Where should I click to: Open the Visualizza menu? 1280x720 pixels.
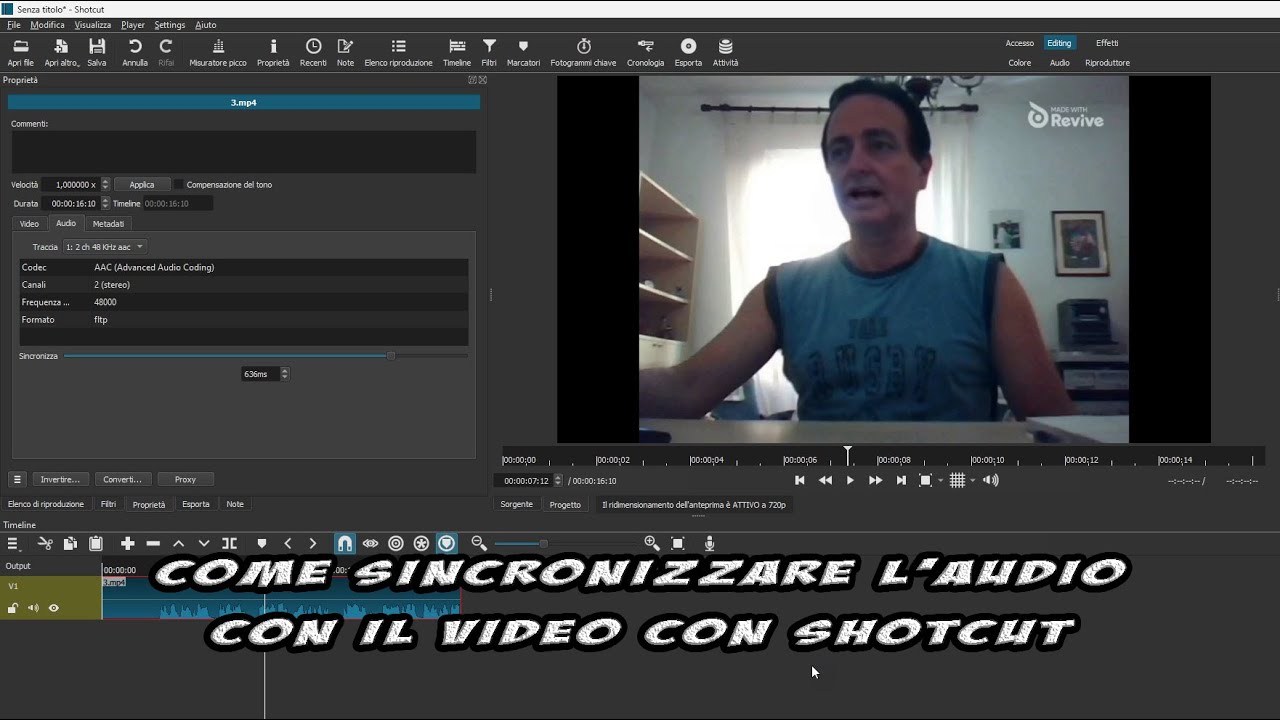click(x=93, y=24)
